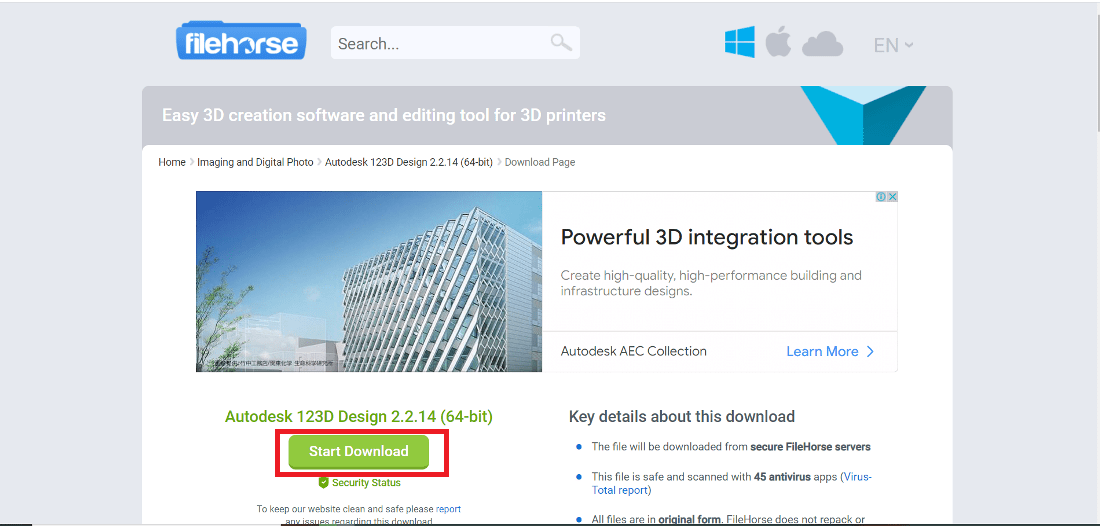Click the Powerful 3D integration tools headline
1100x526 pixels.
coord(706,237)
